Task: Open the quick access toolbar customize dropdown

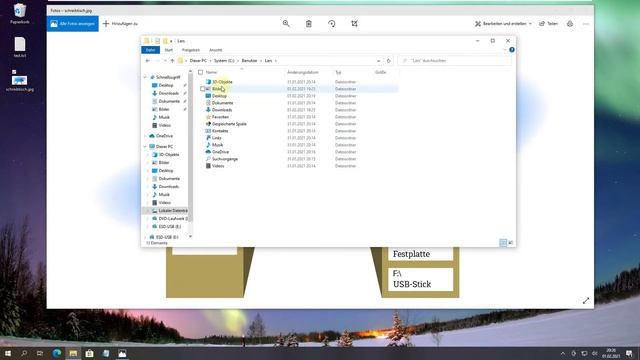Action: [171, 41]
